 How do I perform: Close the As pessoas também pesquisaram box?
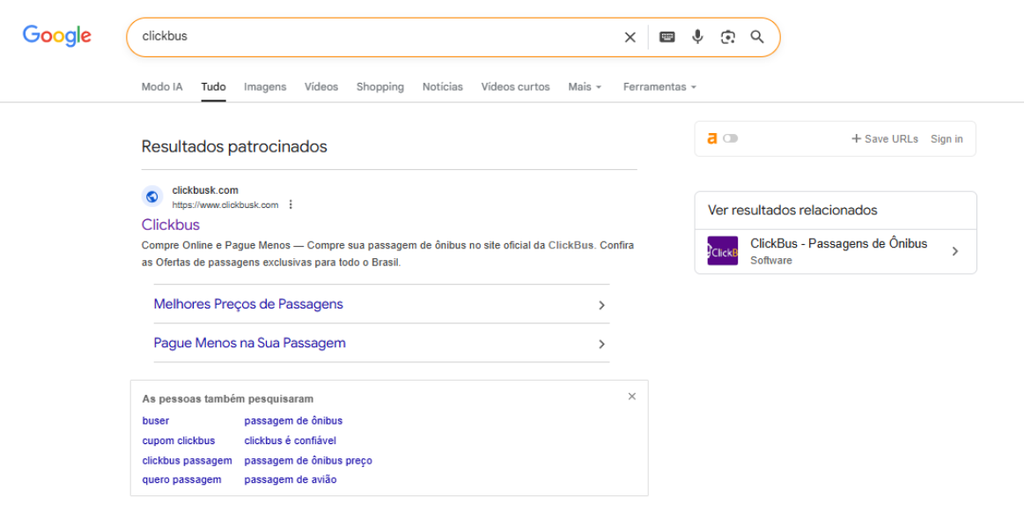click(632, 396)
